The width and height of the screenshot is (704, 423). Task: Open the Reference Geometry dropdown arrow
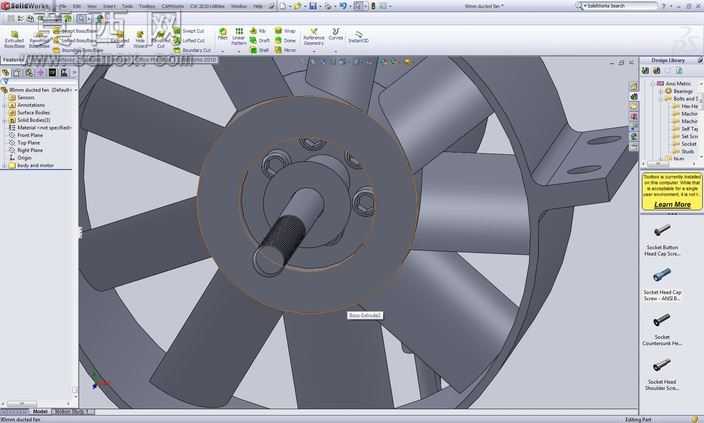tap(313, 51)
